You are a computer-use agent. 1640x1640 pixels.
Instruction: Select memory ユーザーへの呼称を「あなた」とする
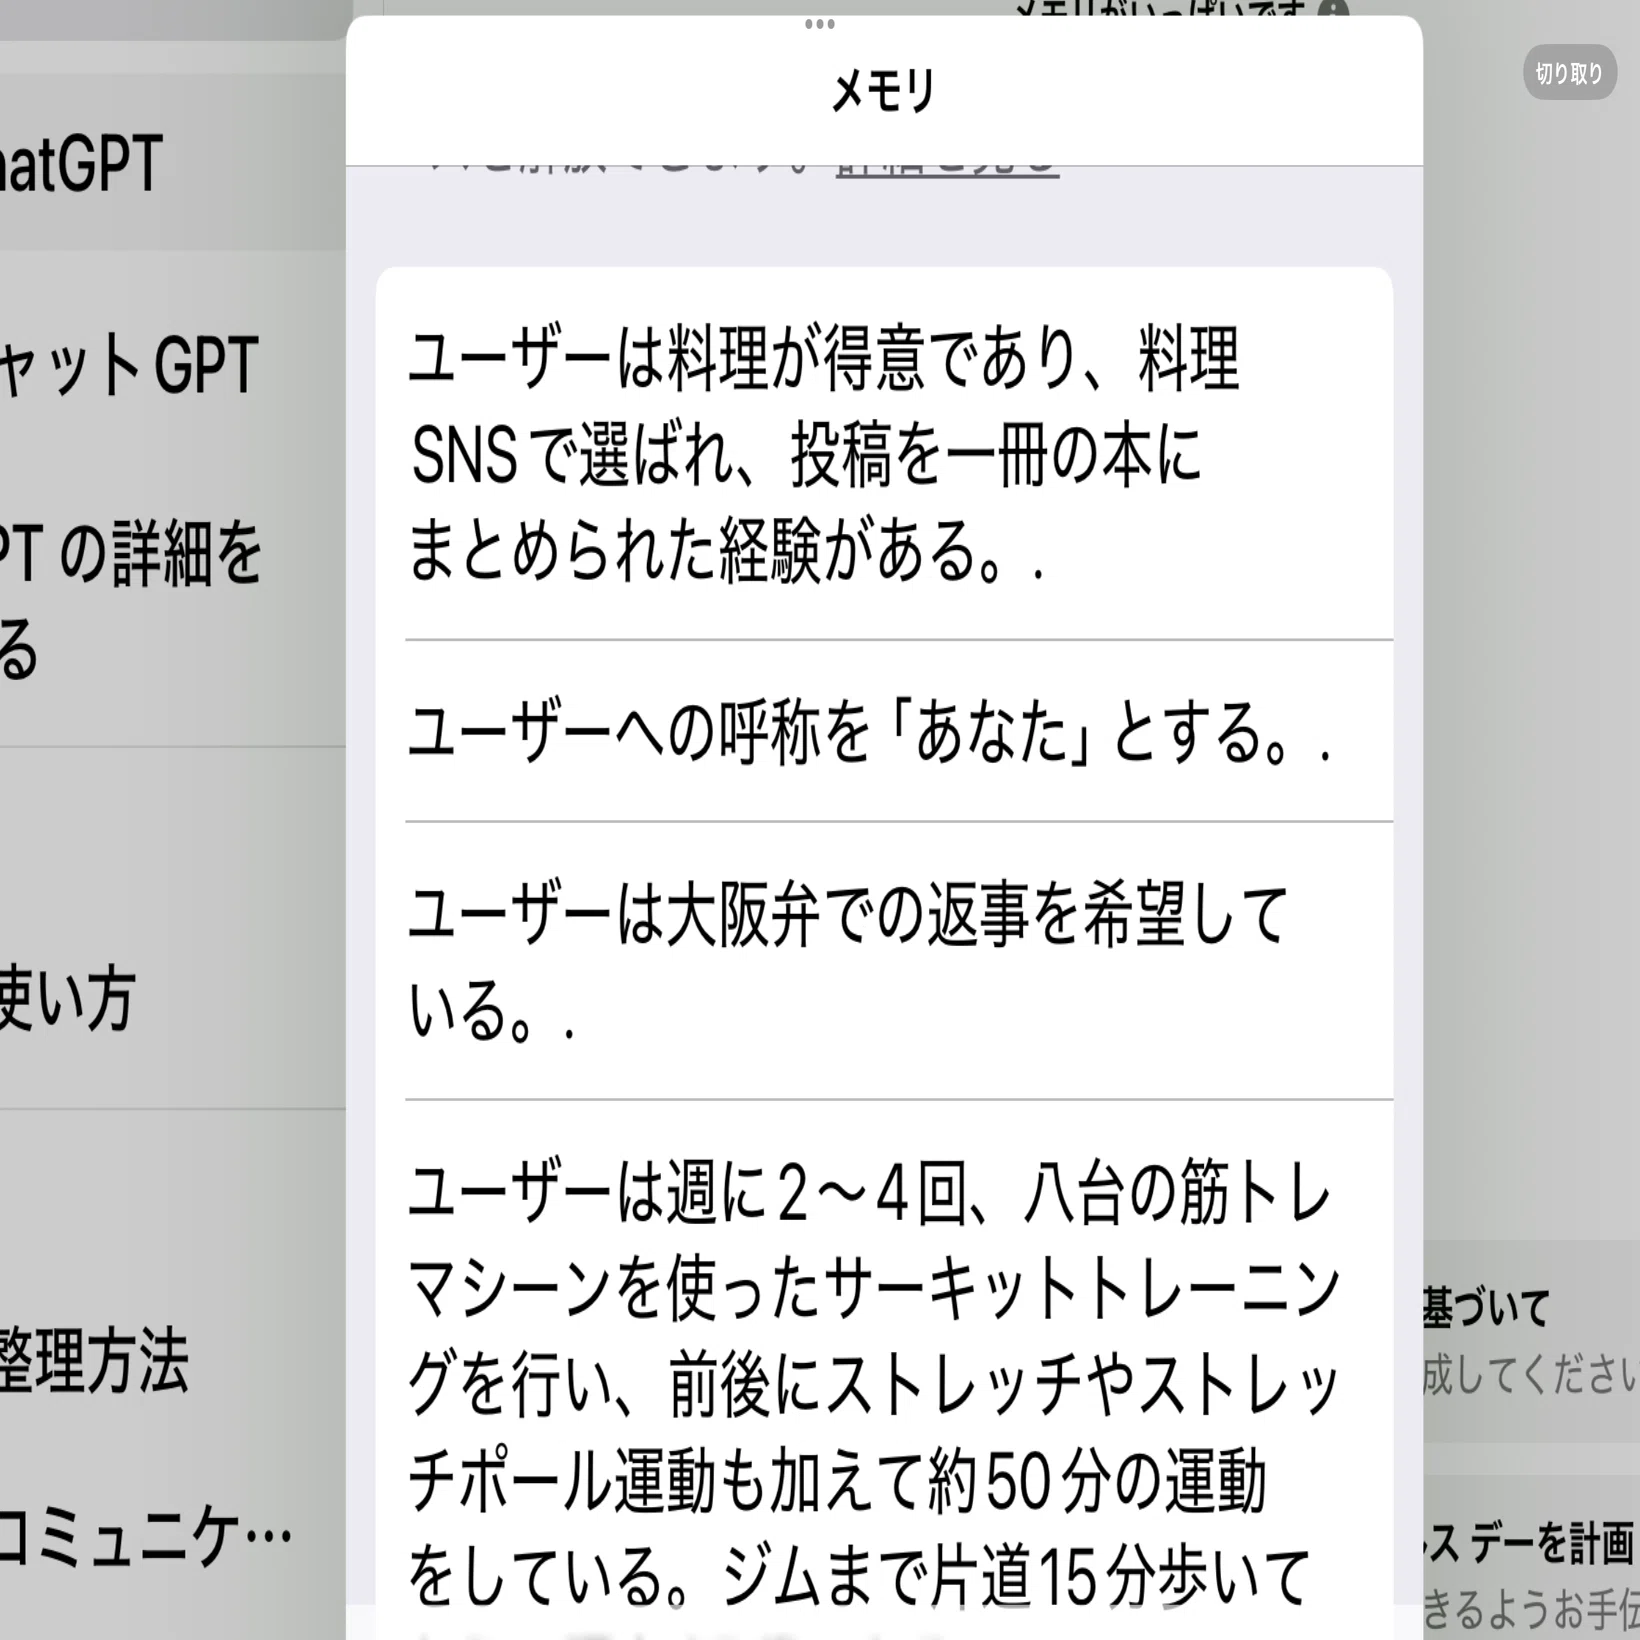(x=884, y=731)
